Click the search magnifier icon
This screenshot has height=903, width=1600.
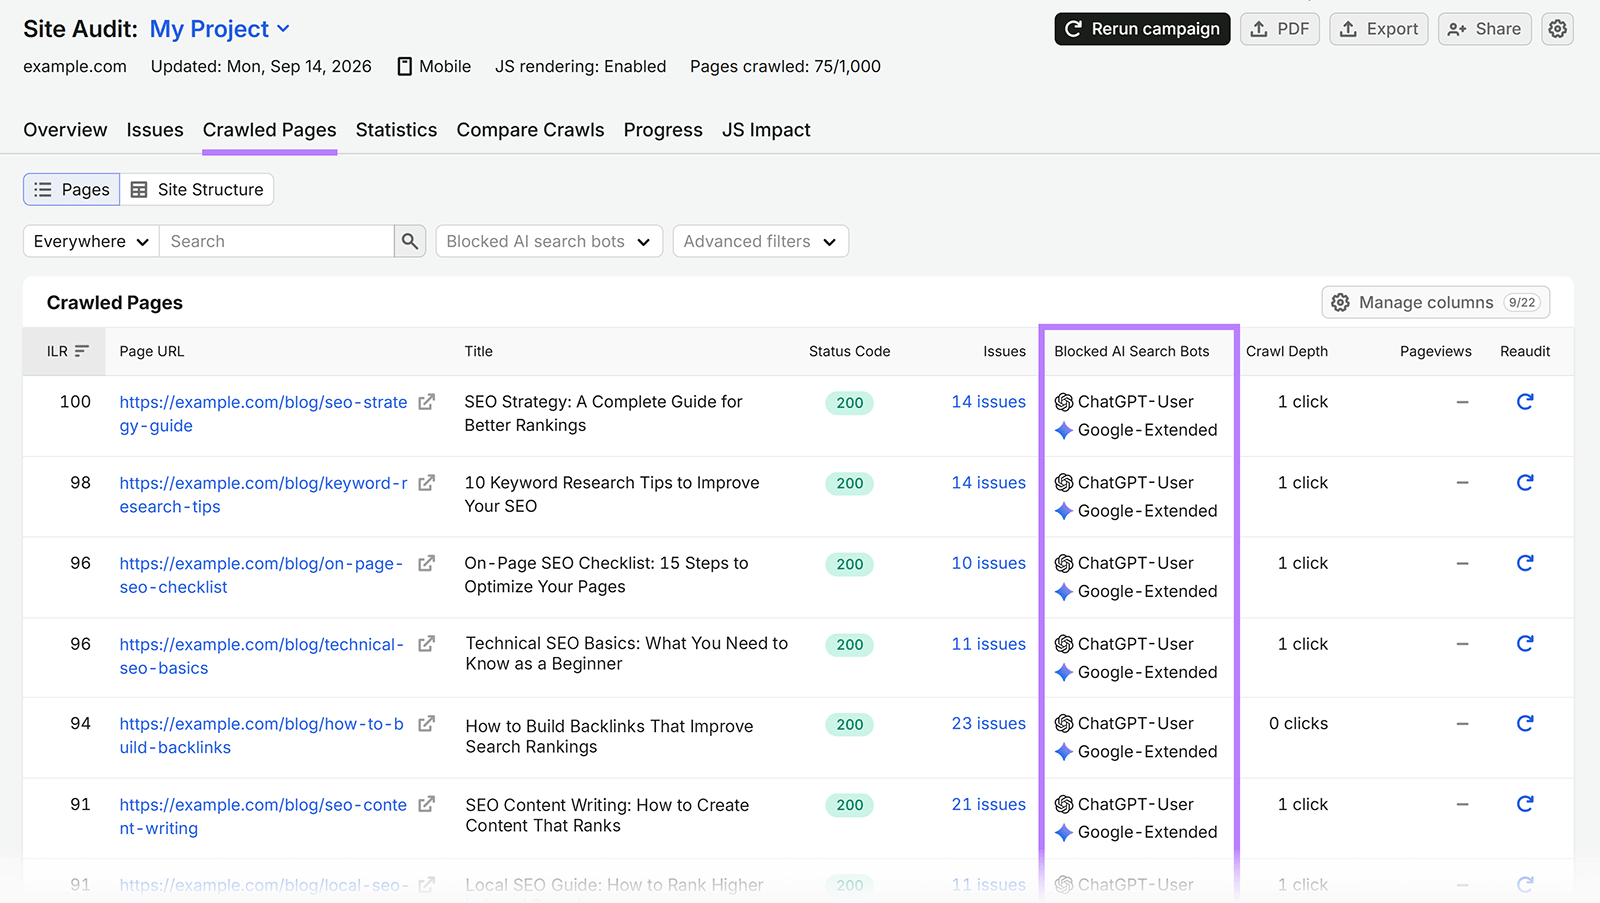point(410,241)
